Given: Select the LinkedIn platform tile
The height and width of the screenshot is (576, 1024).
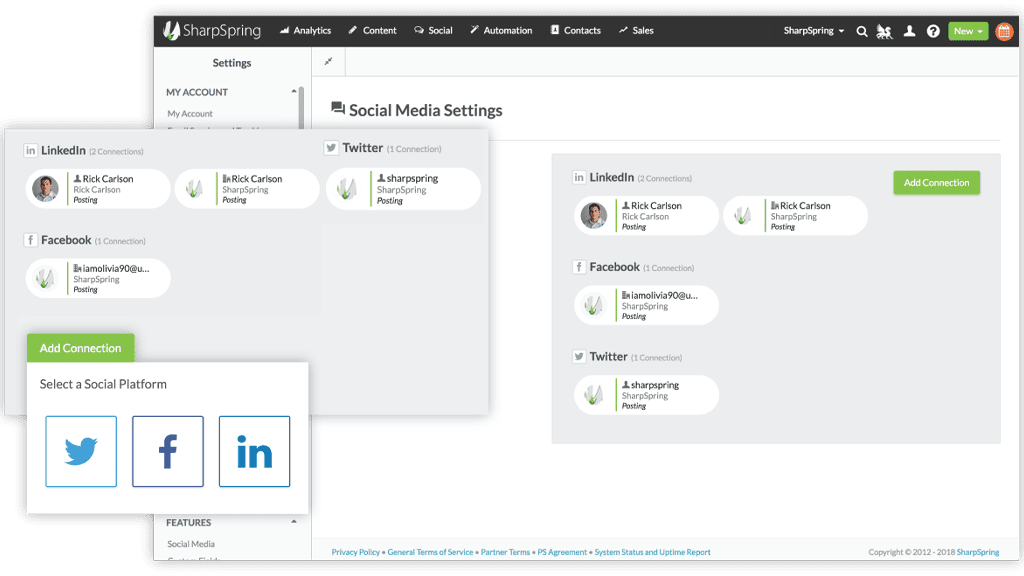Looking at the screenshot, I should point(255,451).
